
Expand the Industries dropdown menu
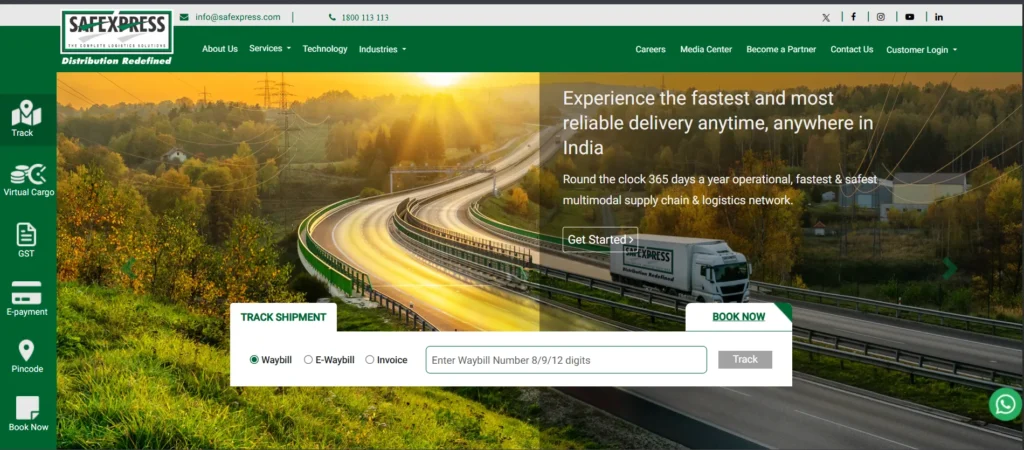(382, 49)
